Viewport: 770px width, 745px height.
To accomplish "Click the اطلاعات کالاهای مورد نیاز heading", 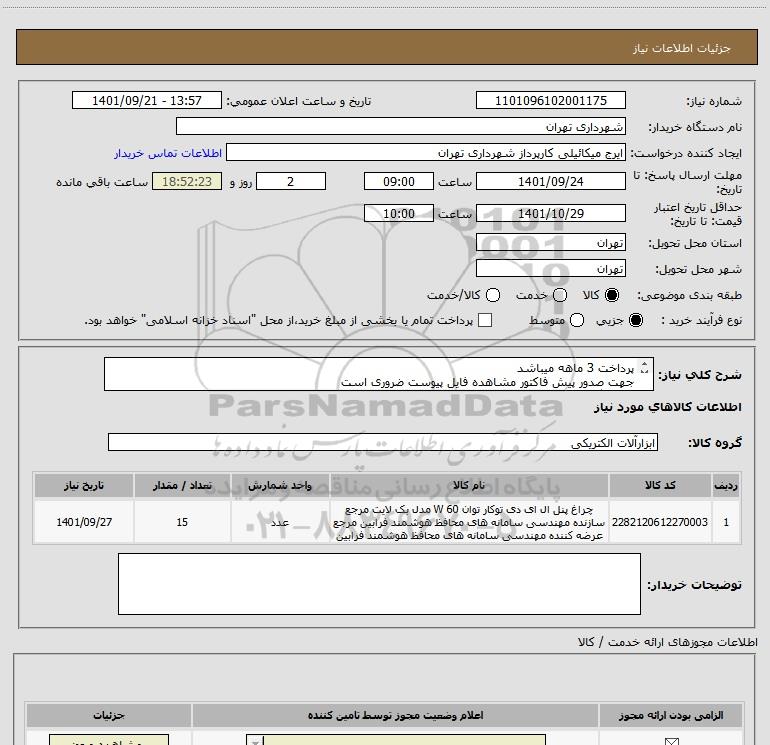I will (x=667, y=407).
